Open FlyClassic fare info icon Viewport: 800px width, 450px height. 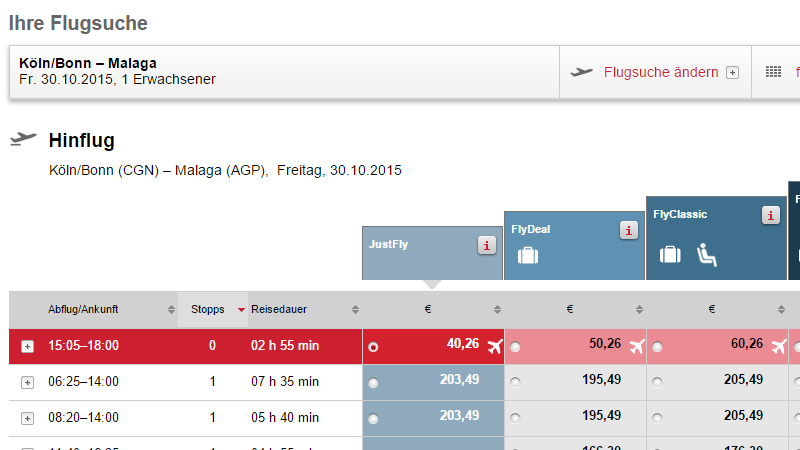coord(770,215)
